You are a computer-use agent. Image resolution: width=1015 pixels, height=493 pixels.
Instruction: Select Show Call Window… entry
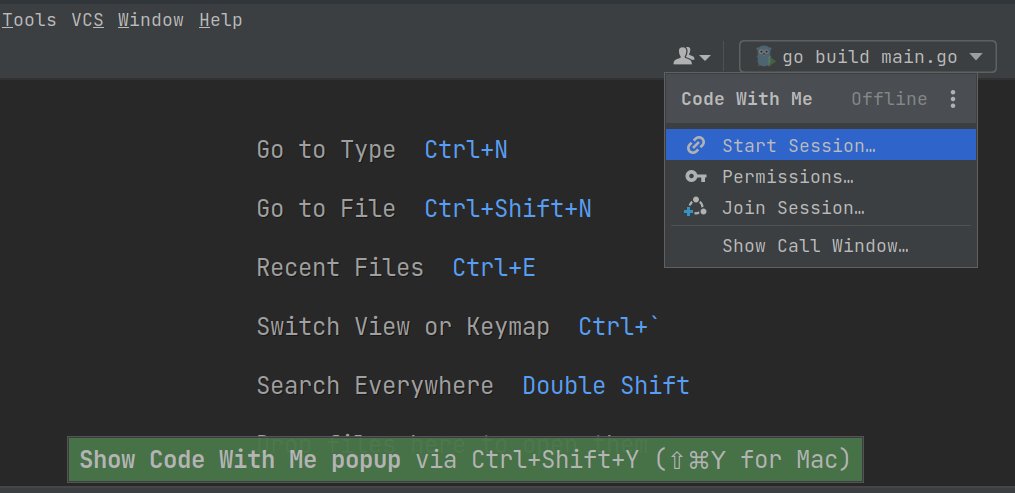click(821, 246)
